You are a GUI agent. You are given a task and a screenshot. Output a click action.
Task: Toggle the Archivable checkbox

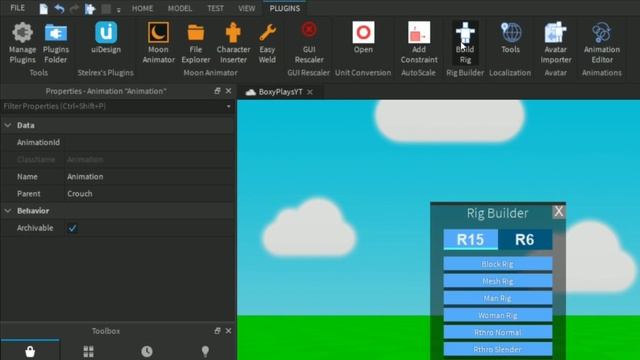pos(72,228)
